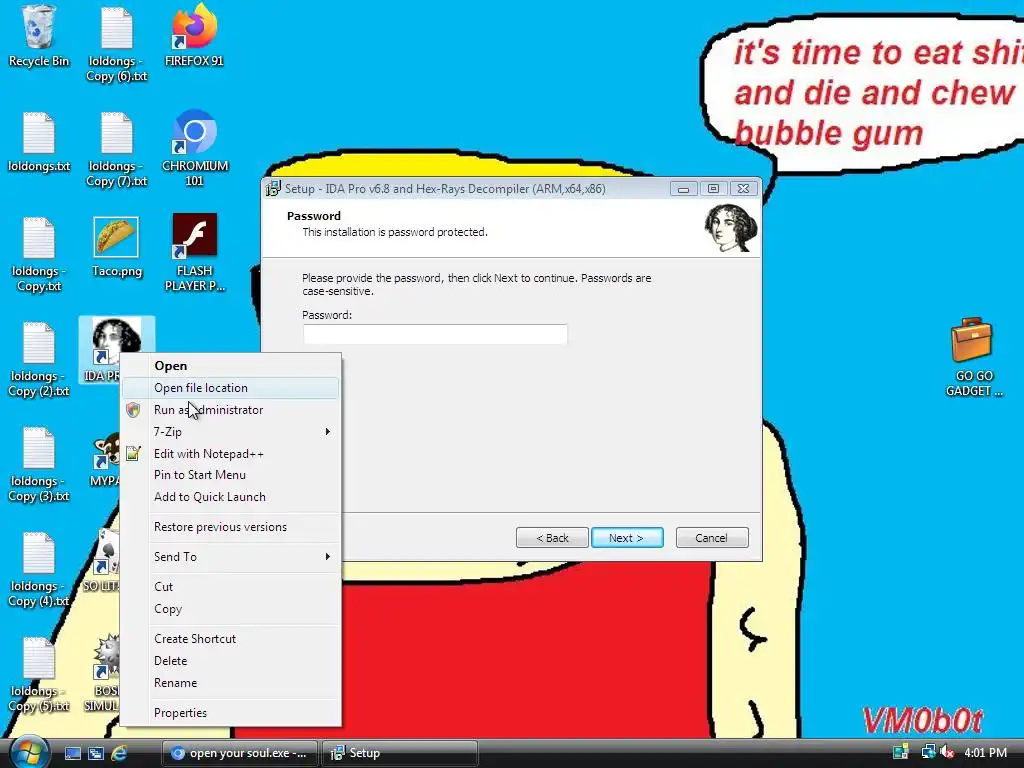Choose Open in the context menu
Image resolution: width=1024 pixels, height=768 pixels.
coord(231,366)
